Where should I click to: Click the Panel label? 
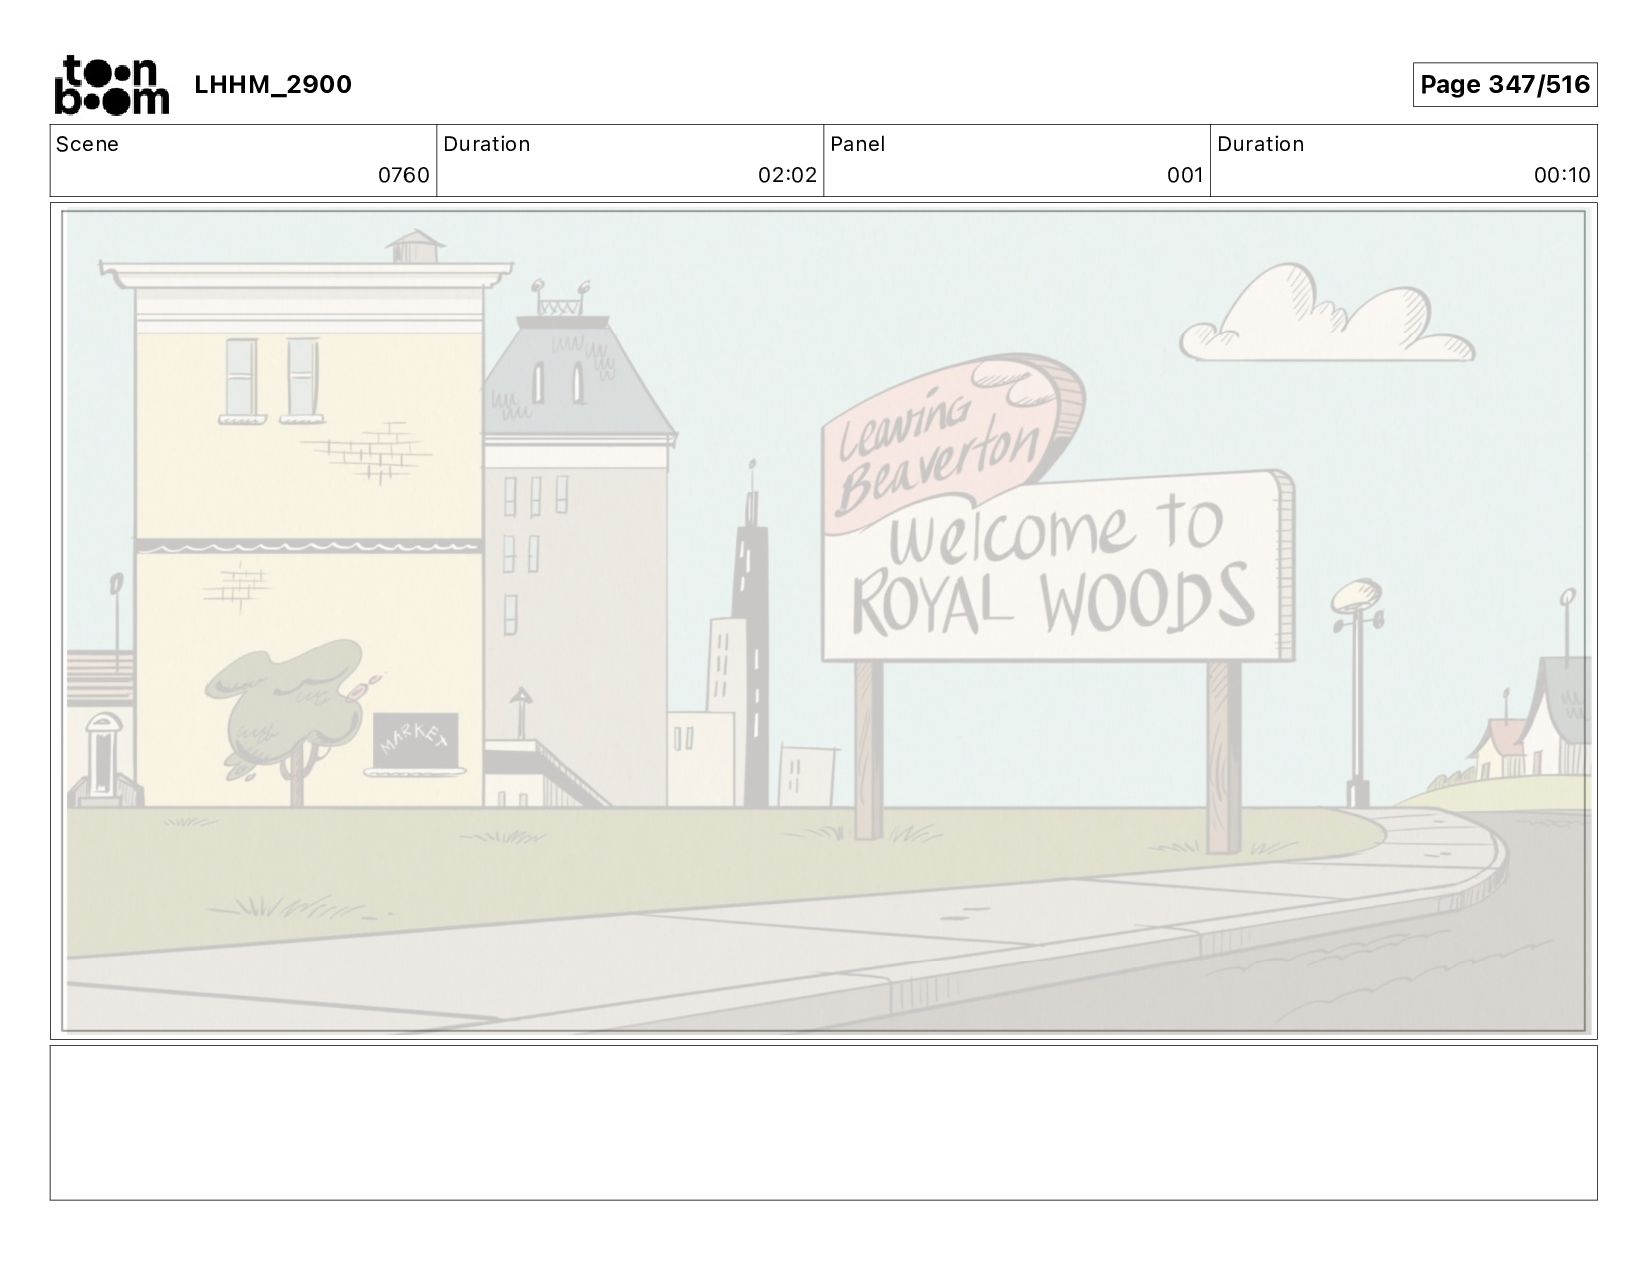[x=858, y=144]
